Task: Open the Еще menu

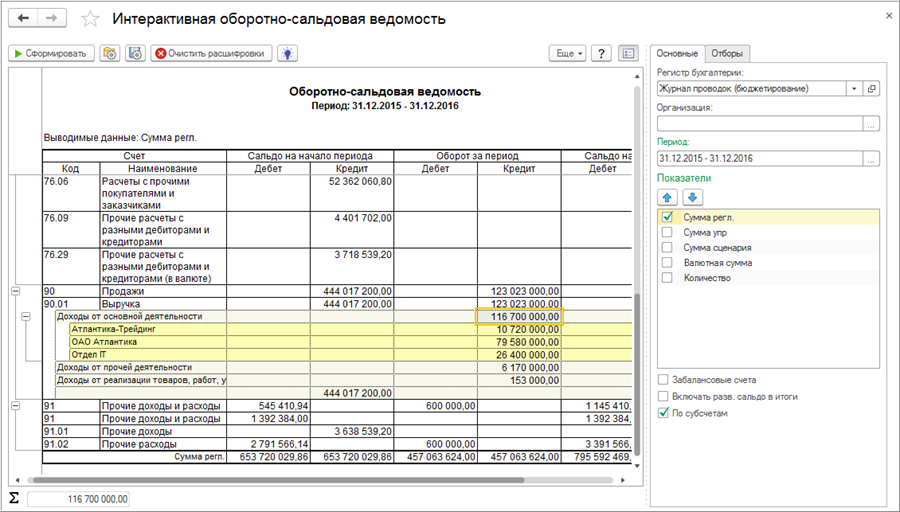Action: coord(567,53)
